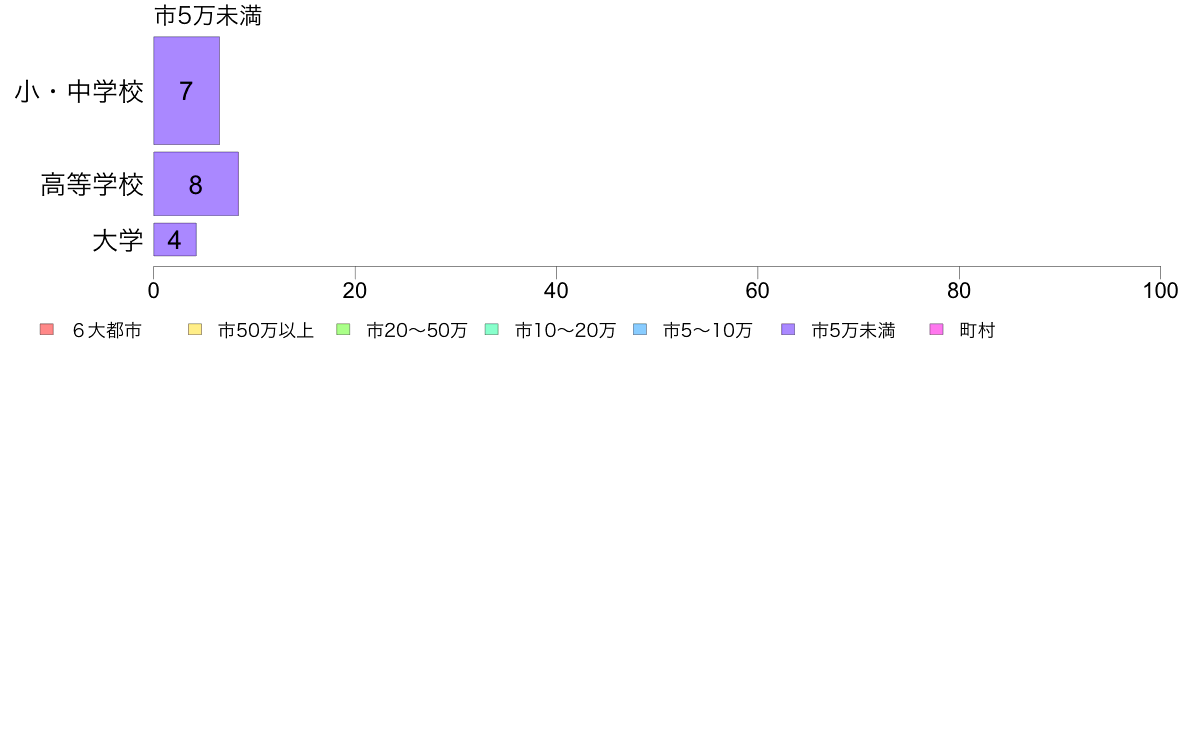The width and height of the screenshot is (1188, 736).
Task: Click the 市20〜50万 green legend swatch
Action: pos(343,330)
